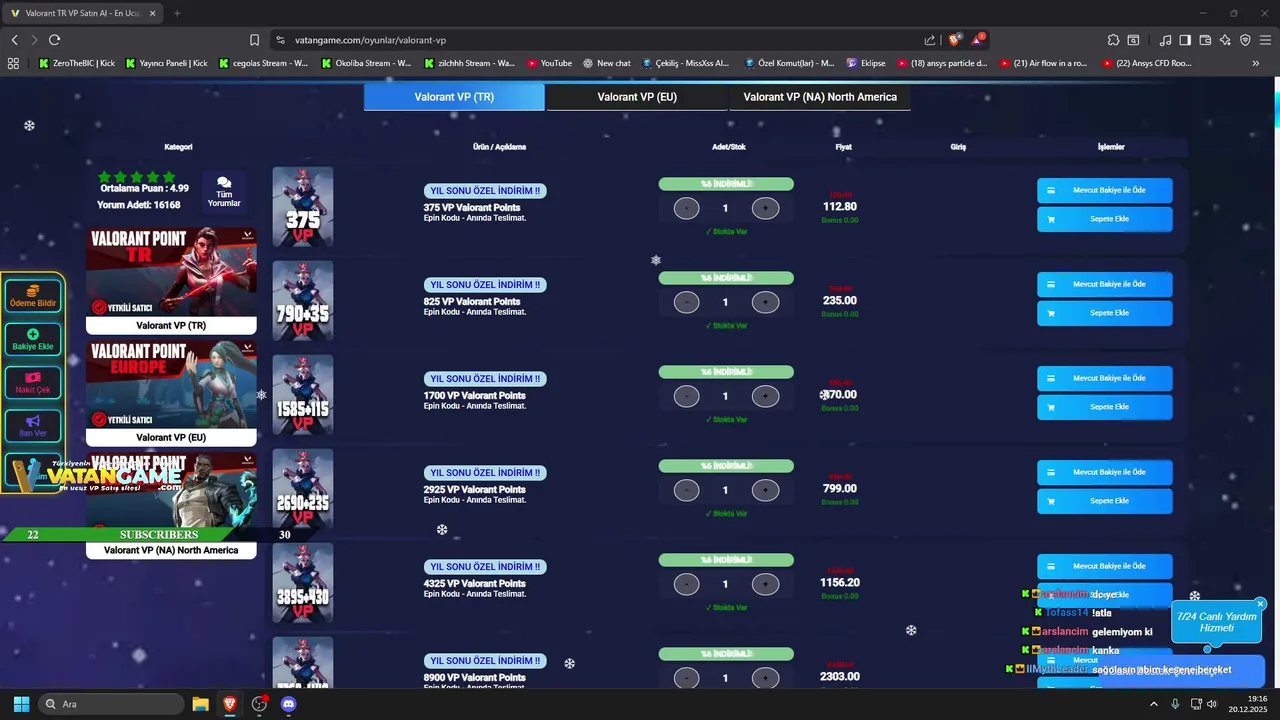This screenshot has width=1280, height=720.
Task: Open 7/24 Canlı Yardım Hizmeti chat bubble
Action: (x=1216, y=622)
